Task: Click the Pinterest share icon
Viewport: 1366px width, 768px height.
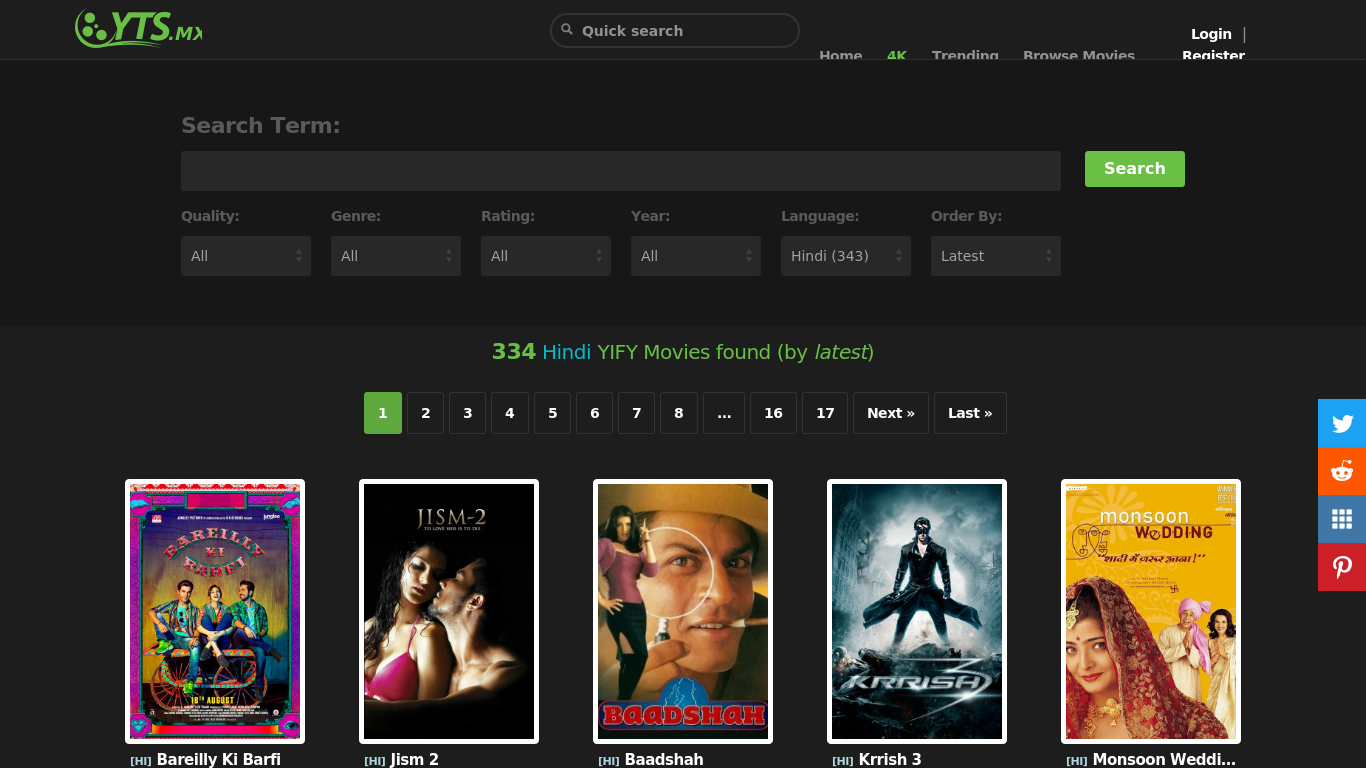Action: pyautogui.click(x=1342, y=567)
